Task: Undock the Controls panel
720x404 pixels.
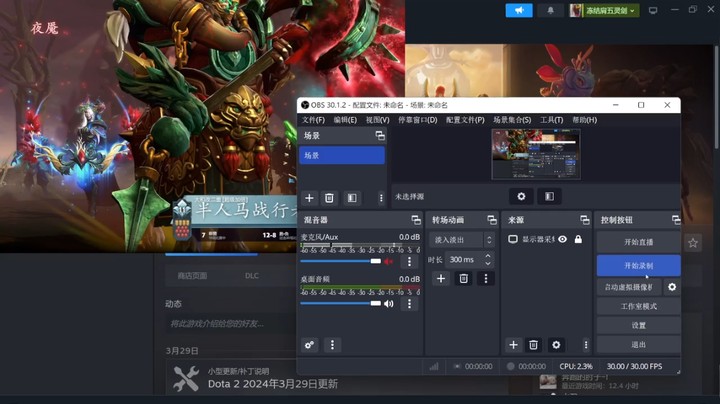Action: click(x=676, y=220)
